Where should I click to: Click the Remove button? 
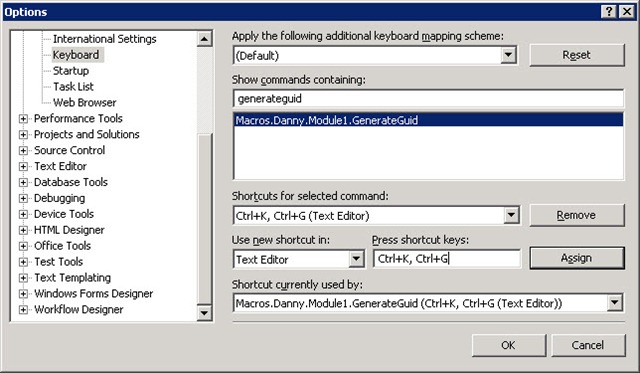(x=577, y=215)
